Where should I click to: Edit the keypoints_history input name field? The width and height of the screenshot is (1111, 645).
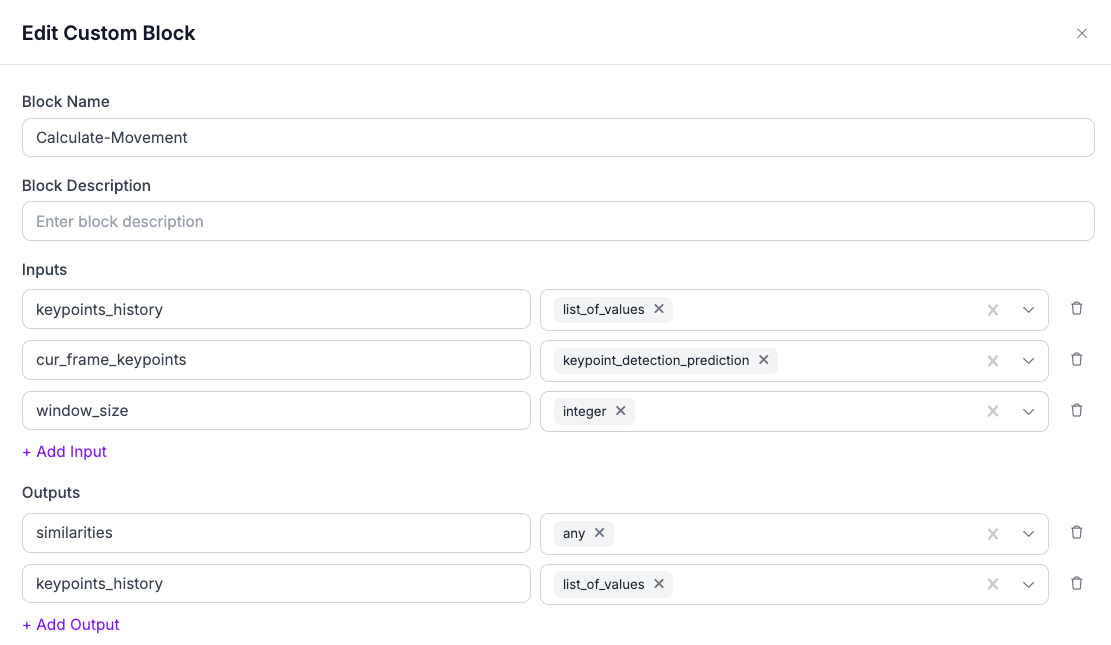pyautogui.click(x=276, y=309)
